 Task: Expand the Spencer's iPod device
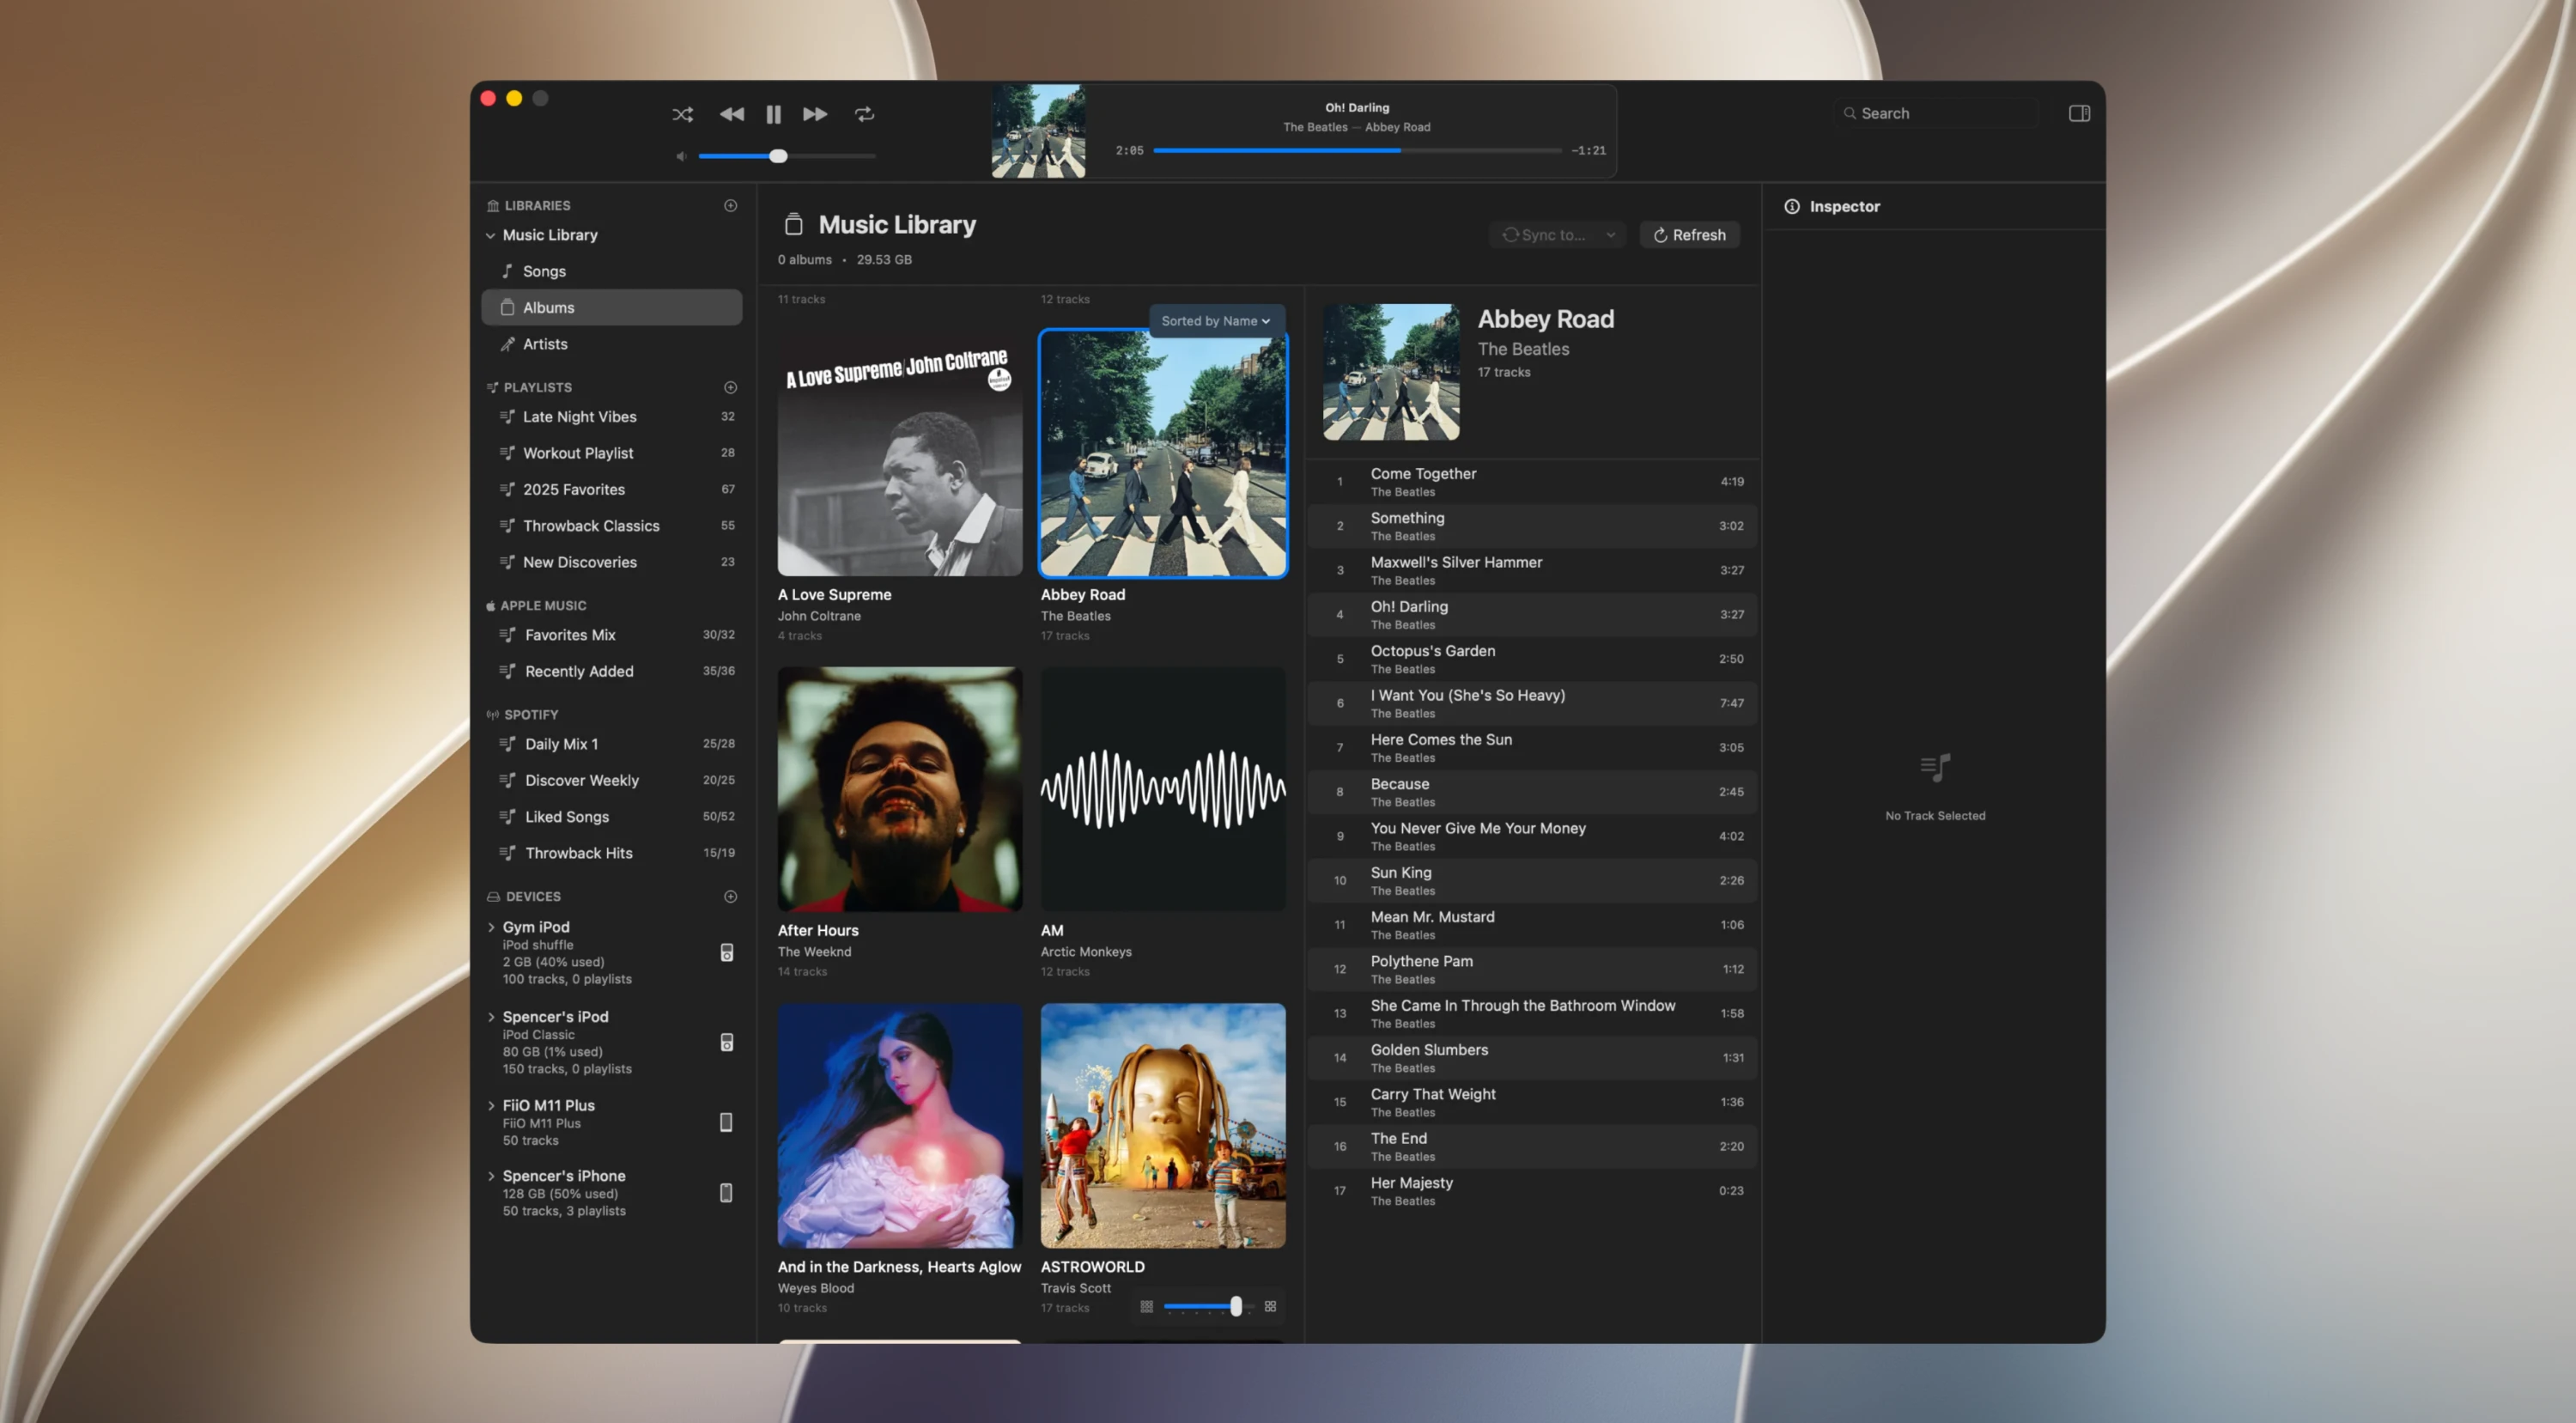click(x=491, y=1016)
